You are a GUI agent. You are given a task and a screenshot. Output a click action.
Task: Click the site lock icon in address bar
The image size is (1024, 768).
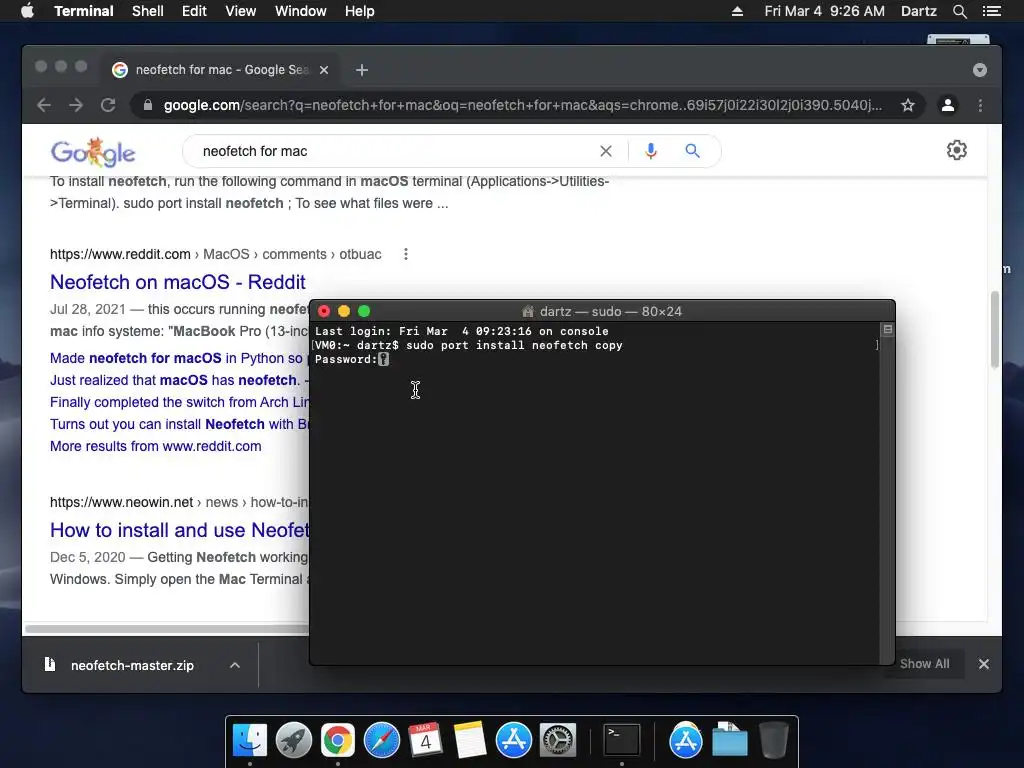coord(148,105)
